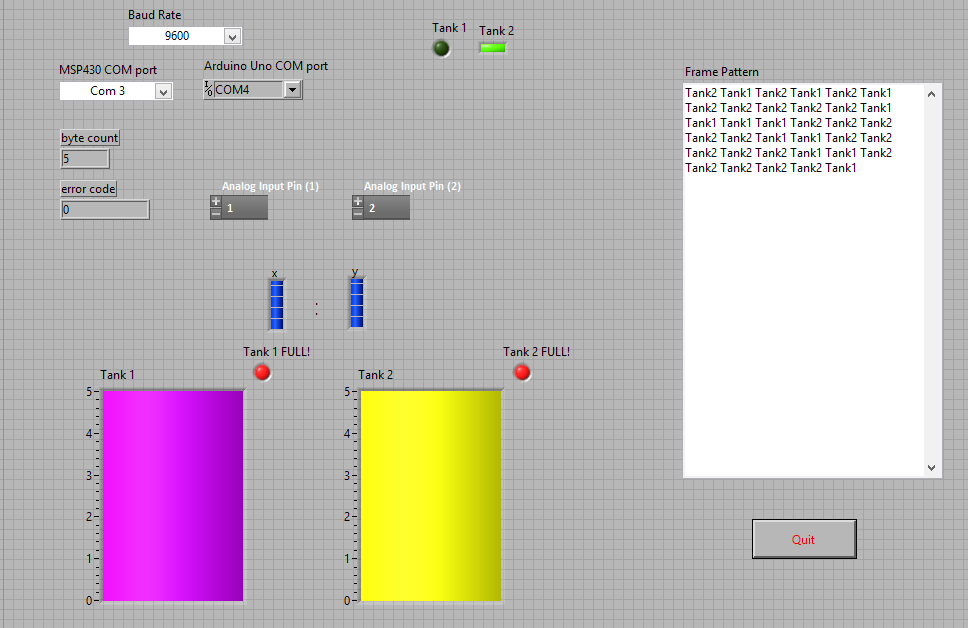Decrement Analog Input Pin (2) value
This screenshot has height=628, width=968.
(357, 212)
